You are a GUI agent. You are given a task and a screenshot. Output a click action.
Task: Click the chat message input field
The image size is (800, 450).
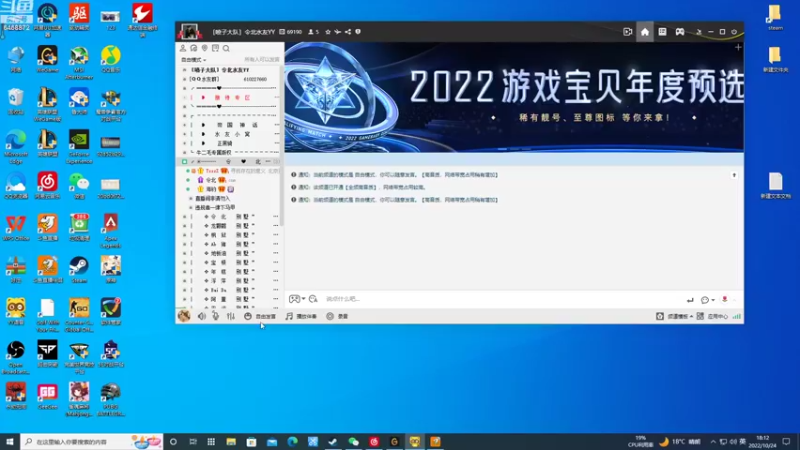pos(503,299)
